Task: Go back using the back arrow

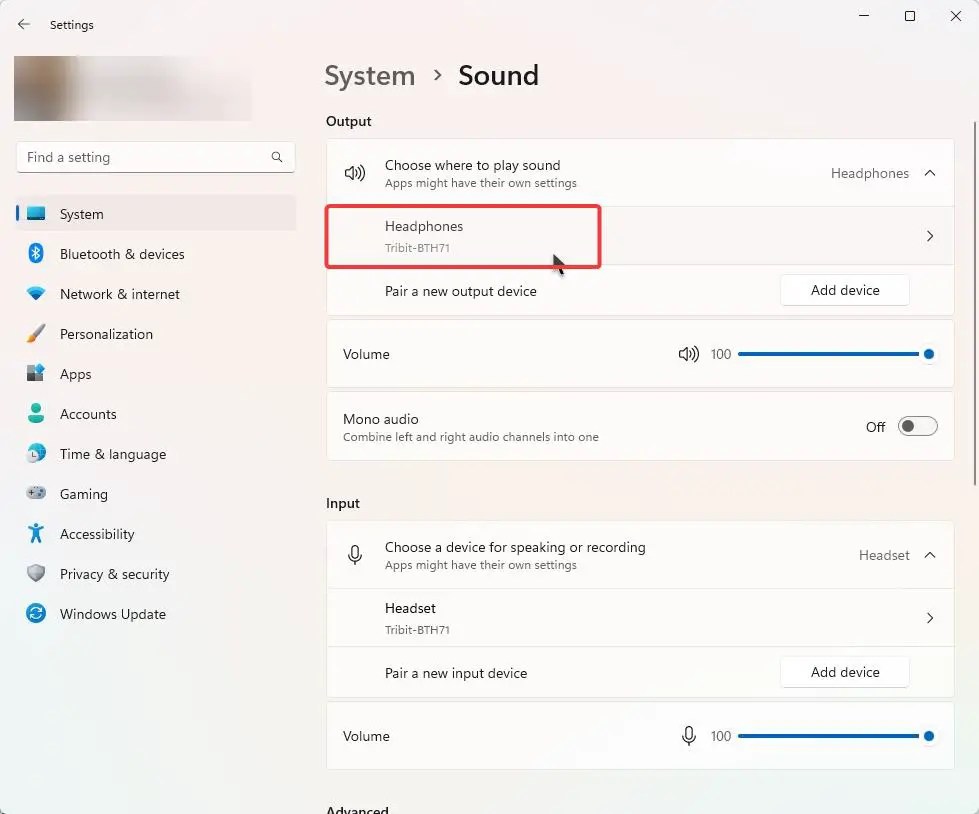Action: (x=24, y=25)
